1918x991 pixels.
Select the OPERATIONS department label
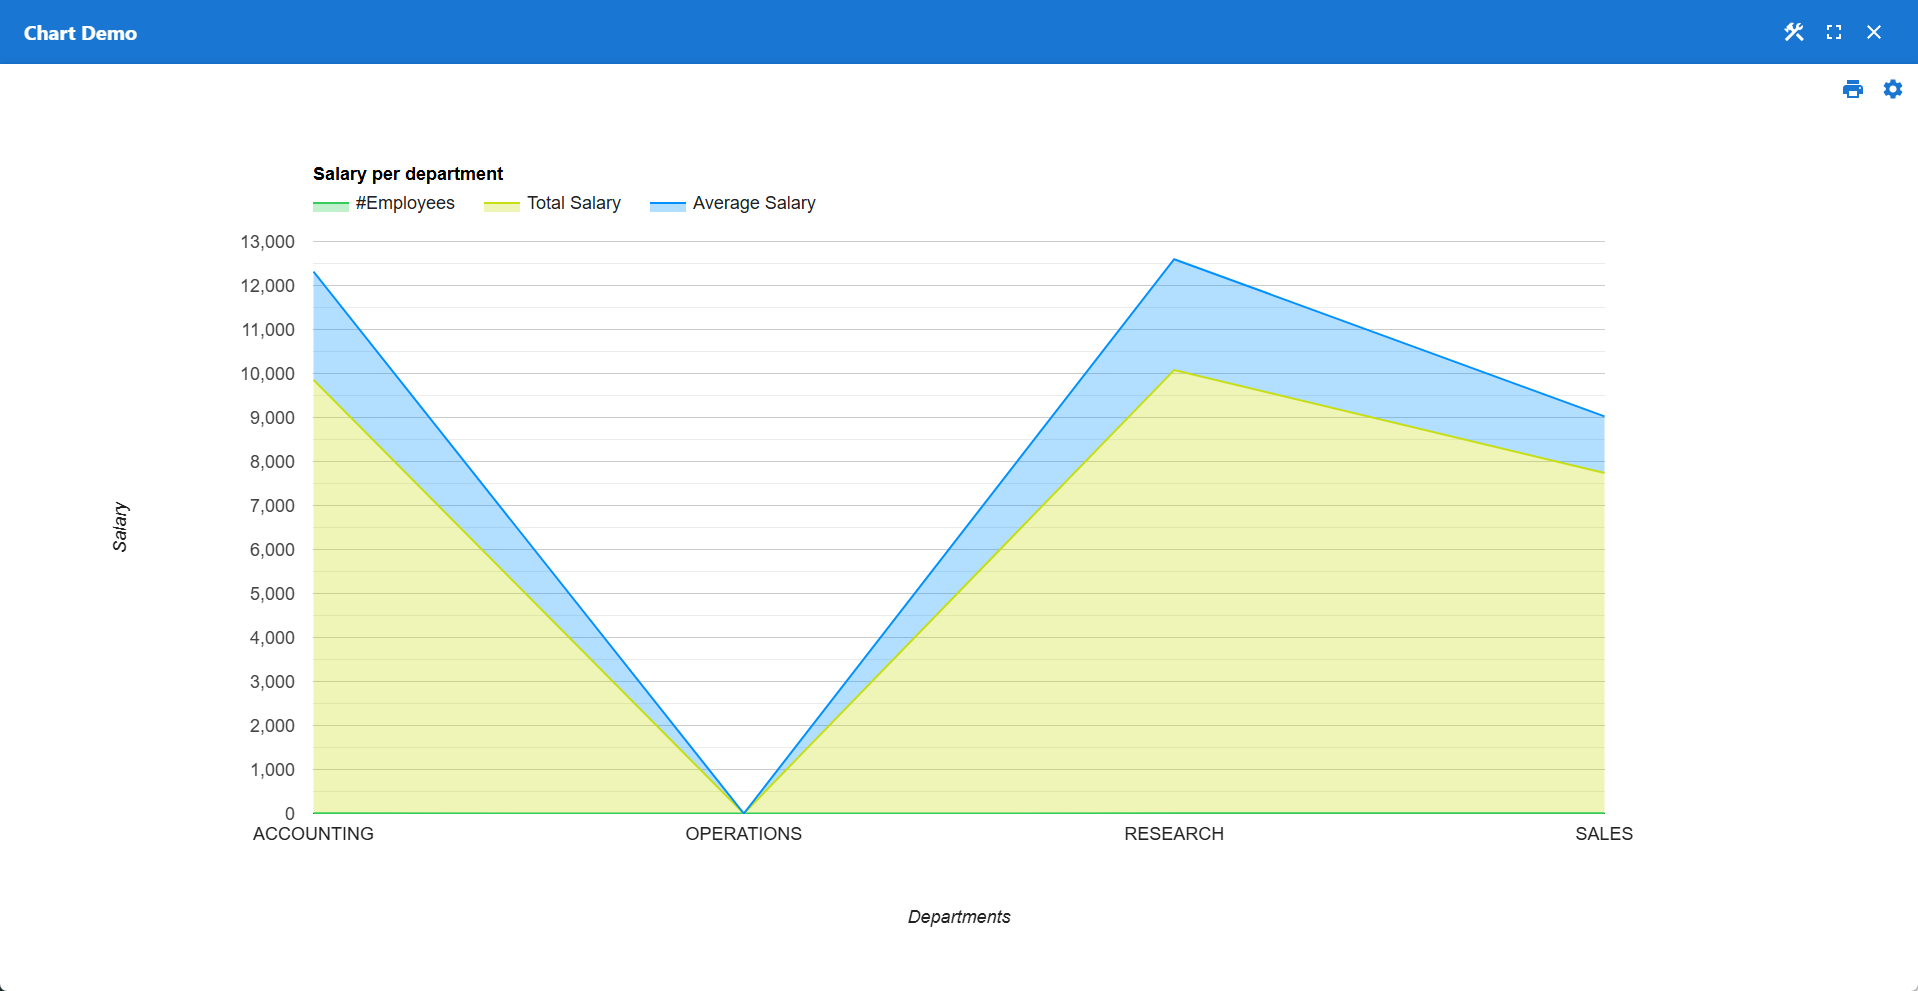(743, 833)
